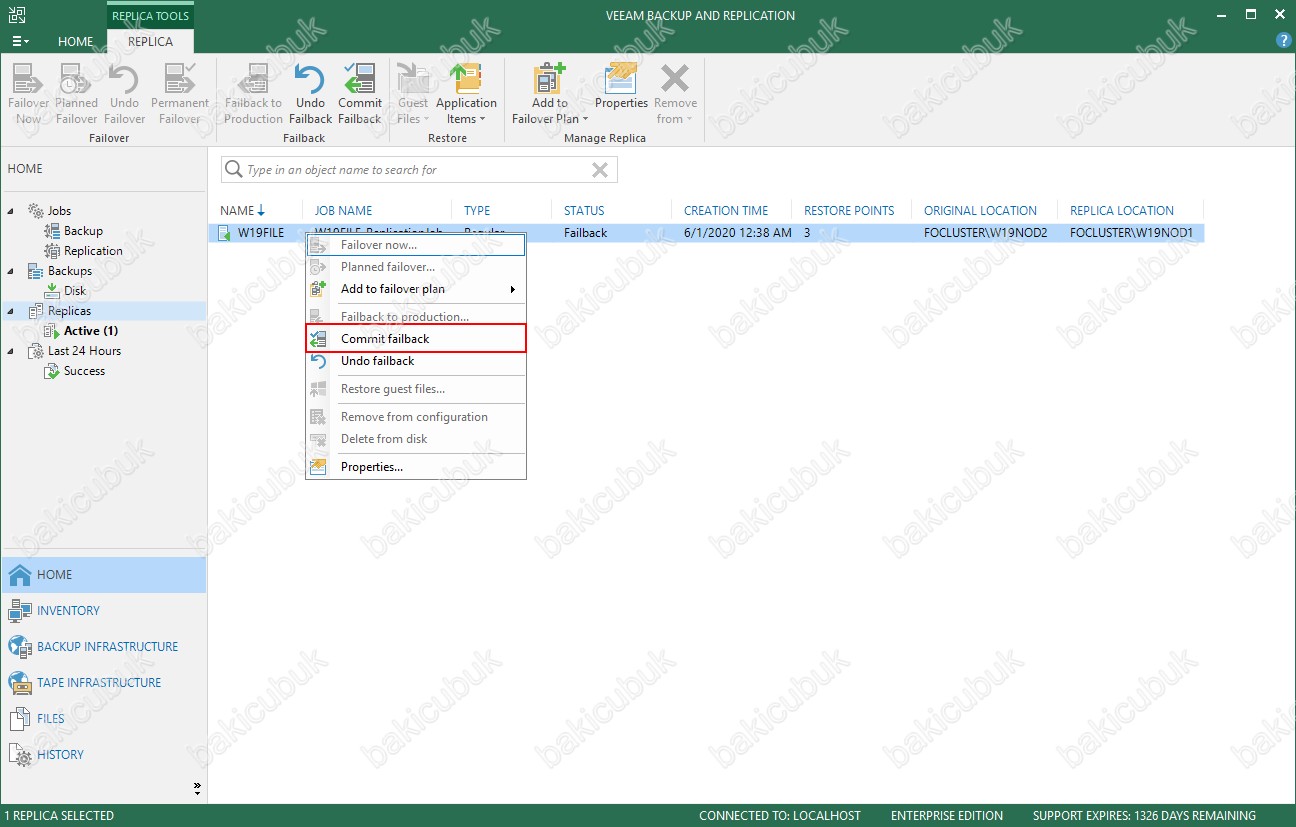Select Disk under Backups

click(x=75, y=291)
